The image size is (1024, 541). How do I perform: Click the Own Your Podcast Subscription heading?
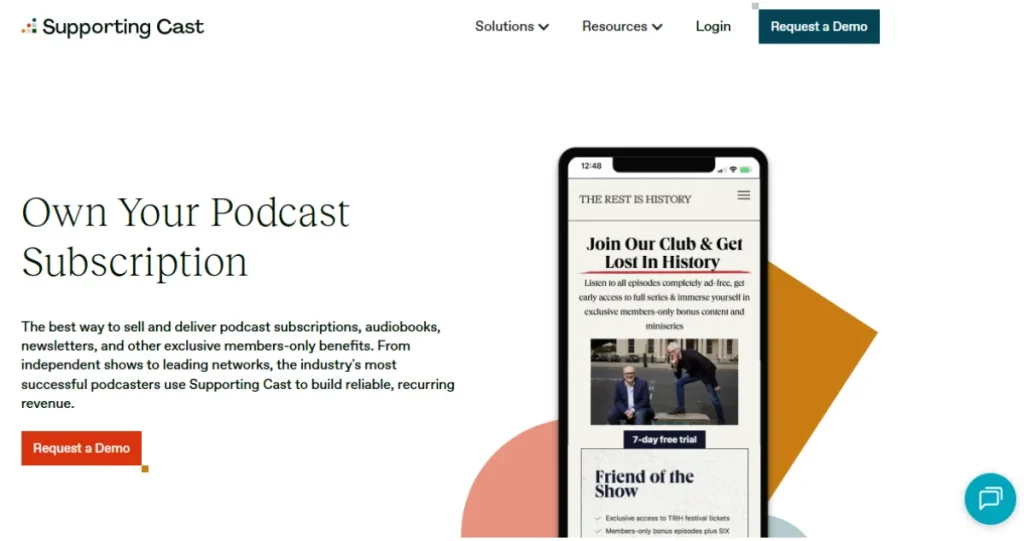coord(185,237)
